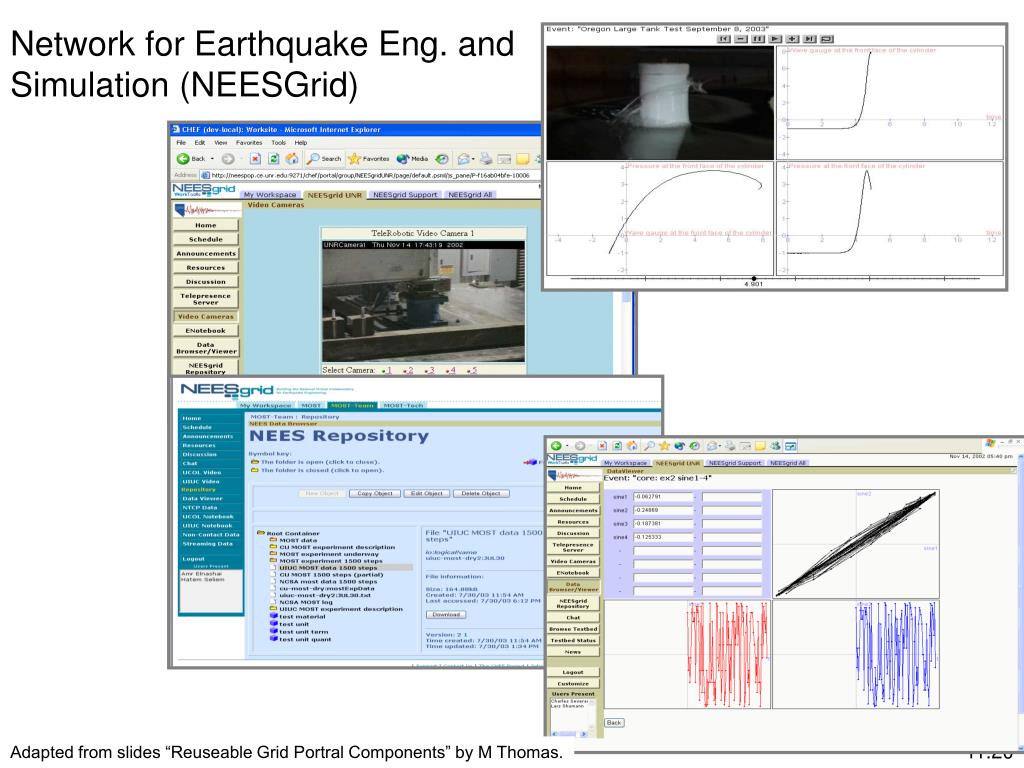This screenshot has width=1024, height=768.
Task: Click rewind-to-start button in Oregon Tank Test viewer
Action: click(x=724, y=39)
